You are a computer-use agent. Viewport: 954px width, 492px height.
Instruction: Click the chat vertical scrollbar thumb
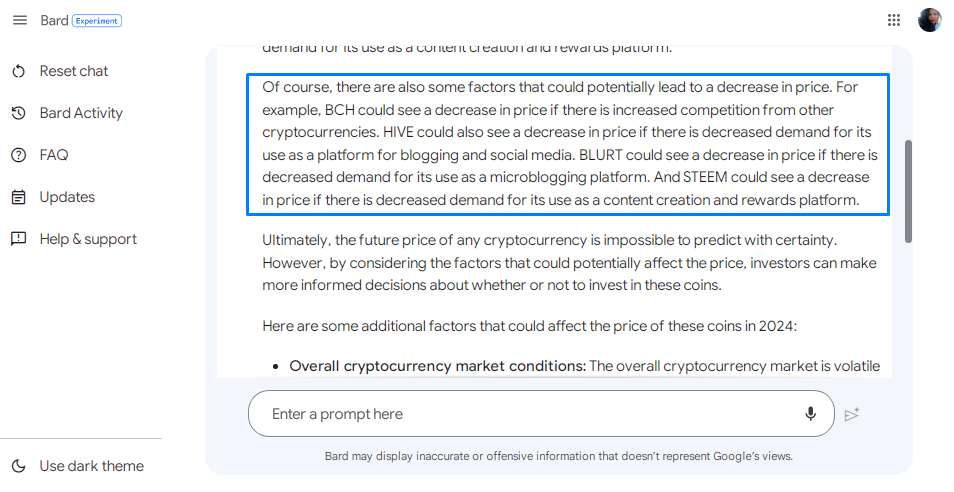(908, 192)
